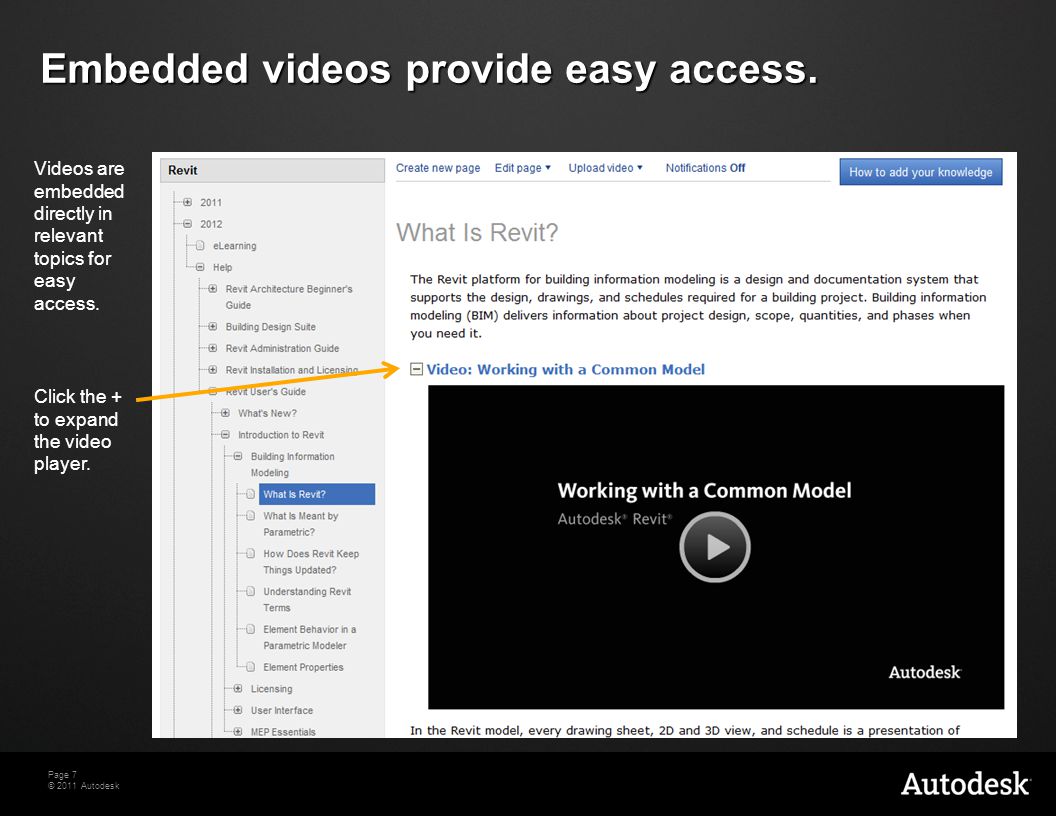Viewport: 1056px width, 816px height.
Task: Collapse the 2012 tree node
Action: 187,224
